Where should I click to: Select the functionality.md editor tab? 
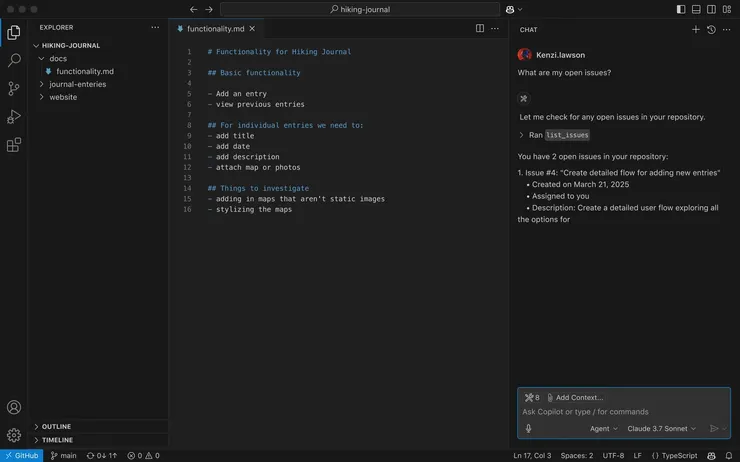pos(214,29)
